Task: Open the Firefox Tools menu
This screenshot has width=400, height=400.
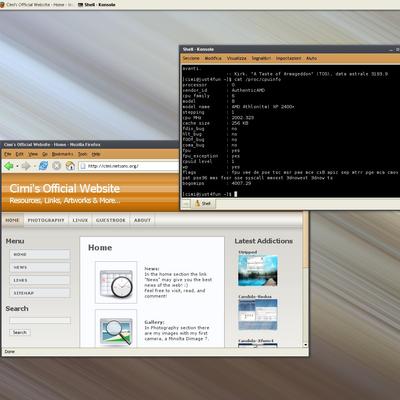Action: [x=82, y=154]
